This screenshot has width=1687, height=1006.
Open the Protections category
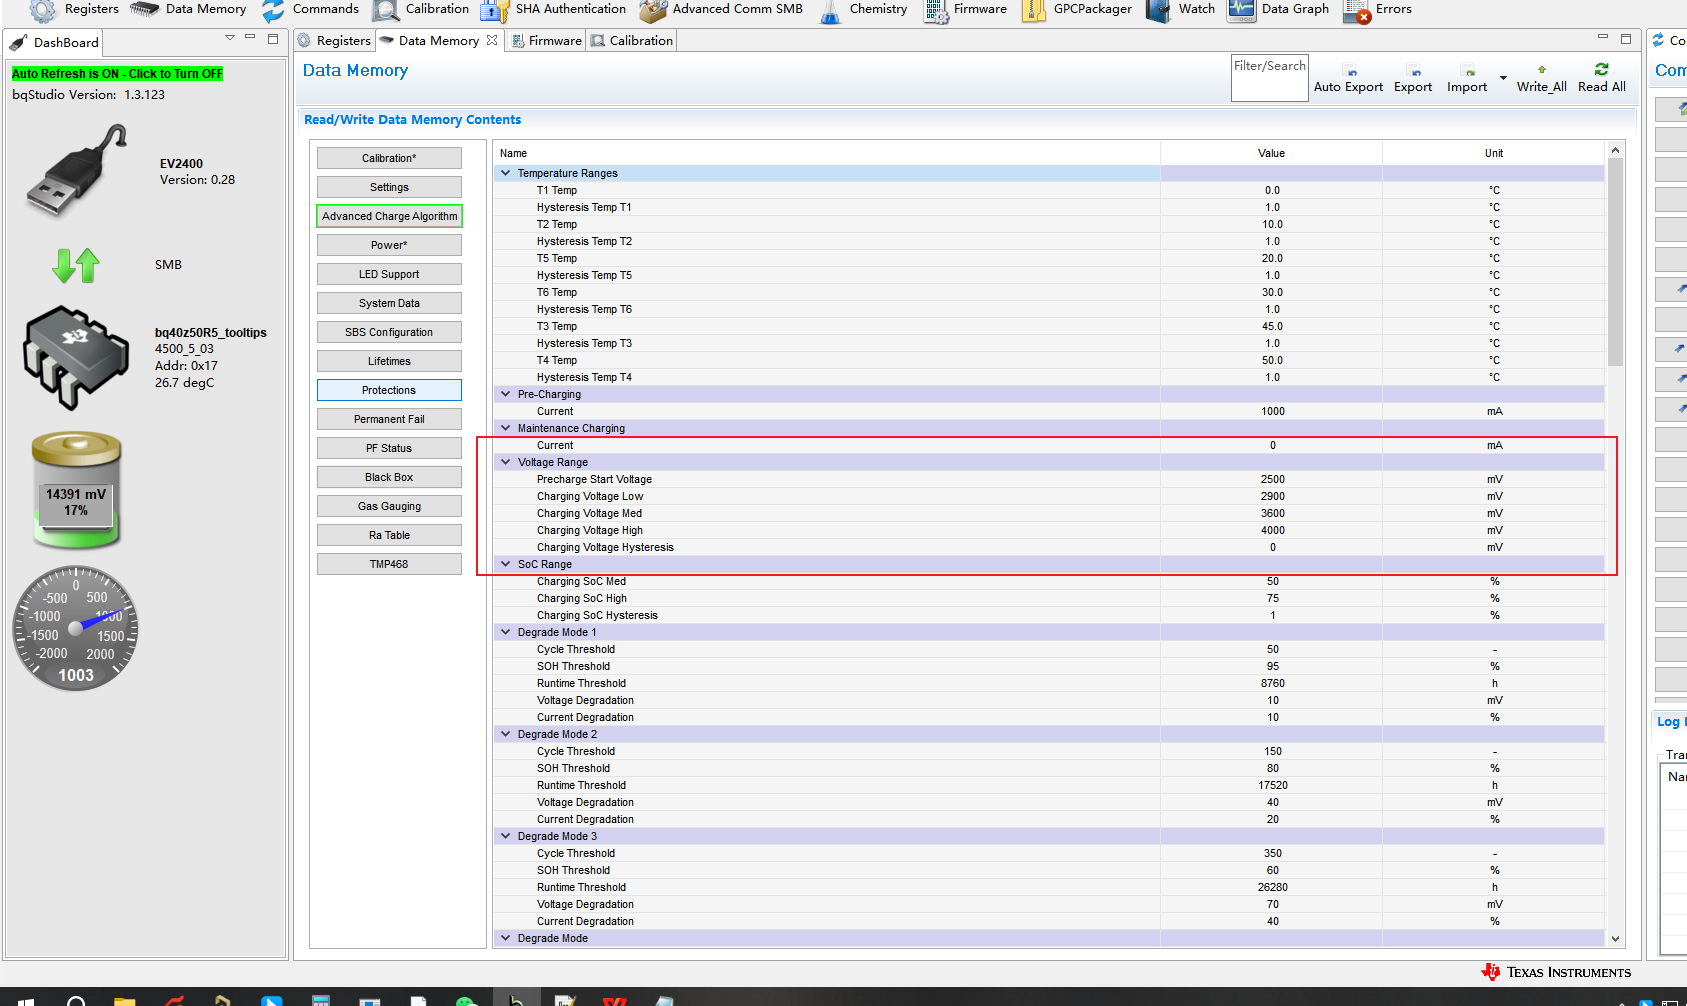pos(389,390)
